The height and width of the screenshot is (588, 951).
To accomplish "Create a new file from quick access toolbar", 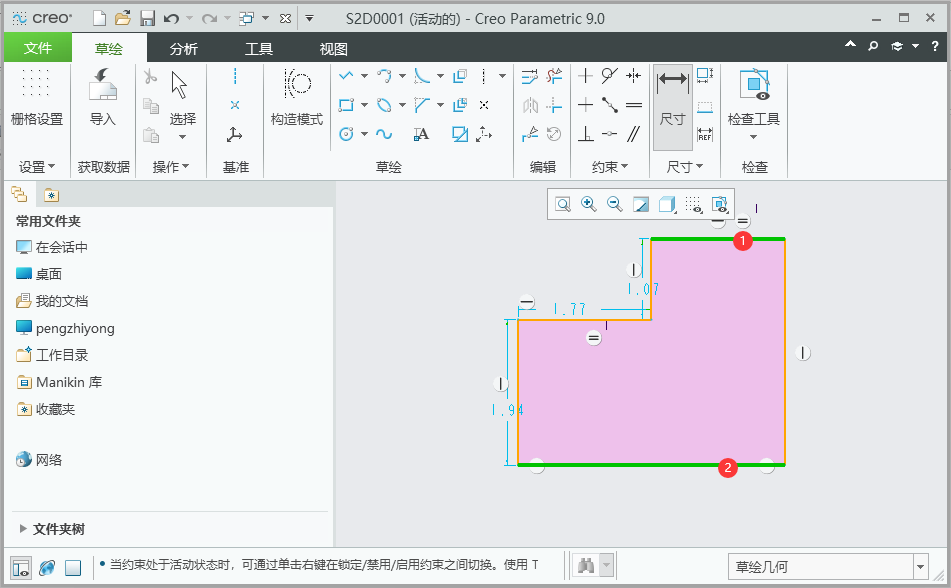I will [99, 19].
